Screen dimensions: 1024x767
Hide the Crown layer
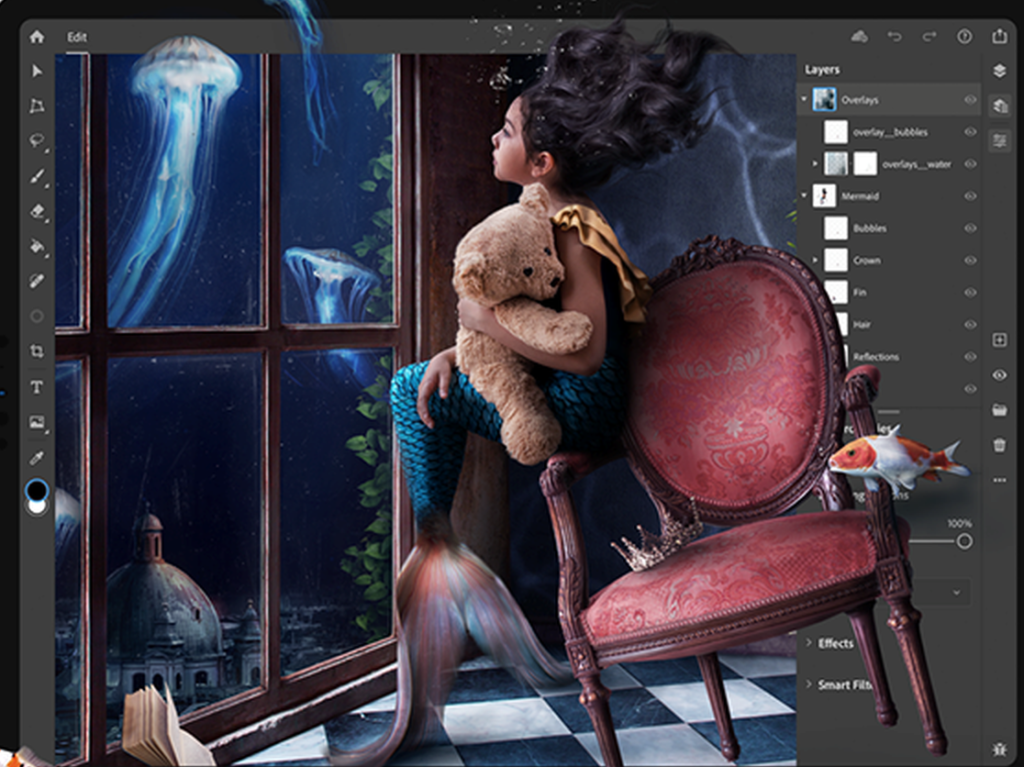pyautogui.click(x=970, y=260)
